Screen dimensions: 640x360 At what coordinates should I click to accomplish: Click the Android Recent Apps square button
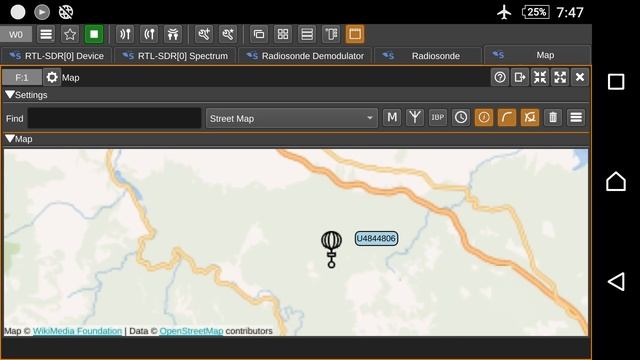[x=616, y=82]
